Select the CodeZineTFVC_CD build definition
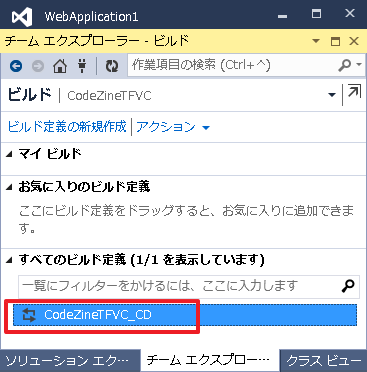Image resolution: width=367 pixels, height=372 pixels. click(x=185, y=315)
